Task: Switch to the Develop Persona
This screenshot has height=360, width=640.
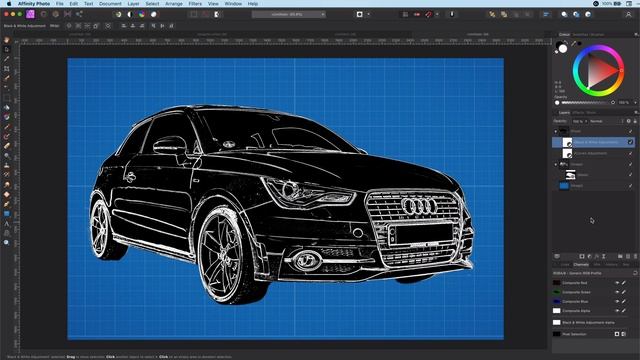Action: (56, 14)
